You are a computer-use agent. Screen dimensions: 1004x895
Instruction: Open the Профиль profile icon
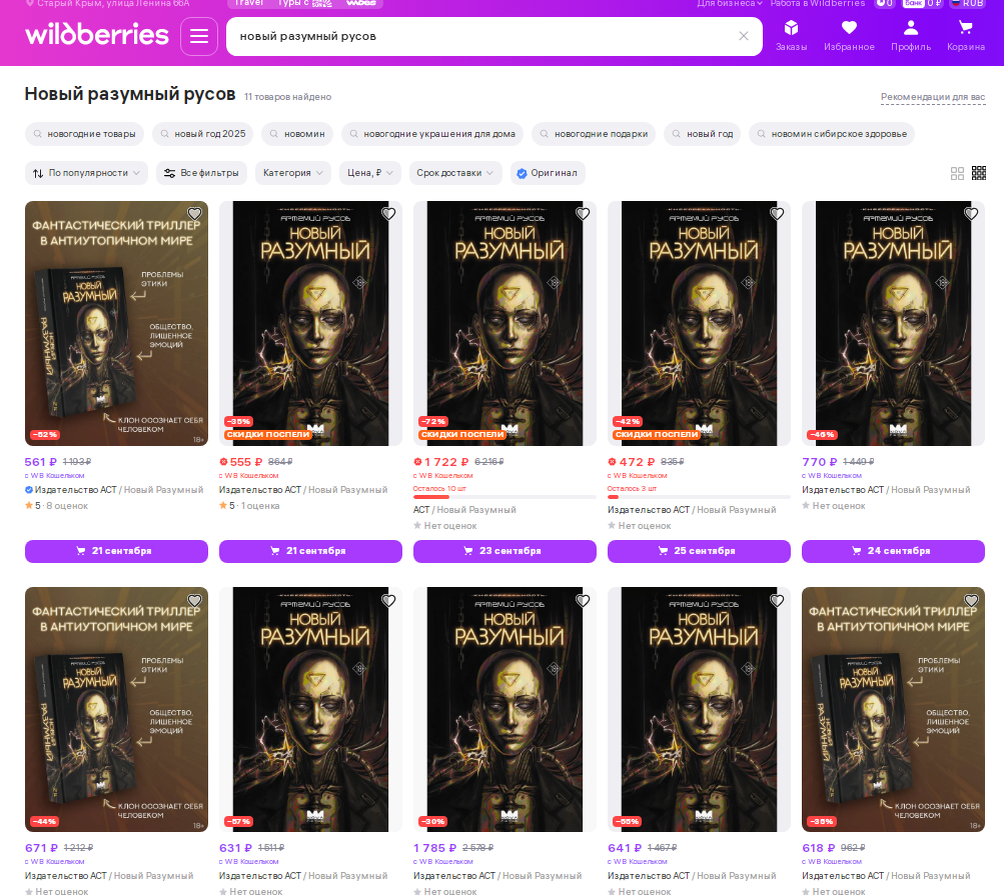tap(911, 36)
